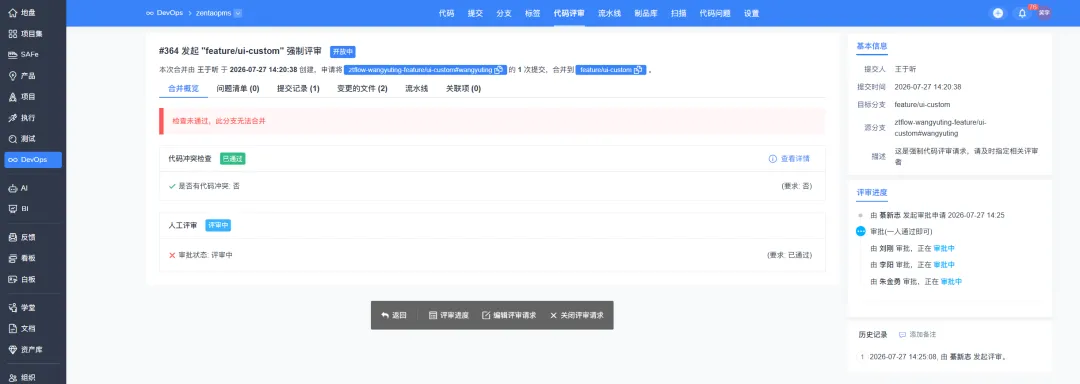Open 提交 menu in top navigation

475,13
